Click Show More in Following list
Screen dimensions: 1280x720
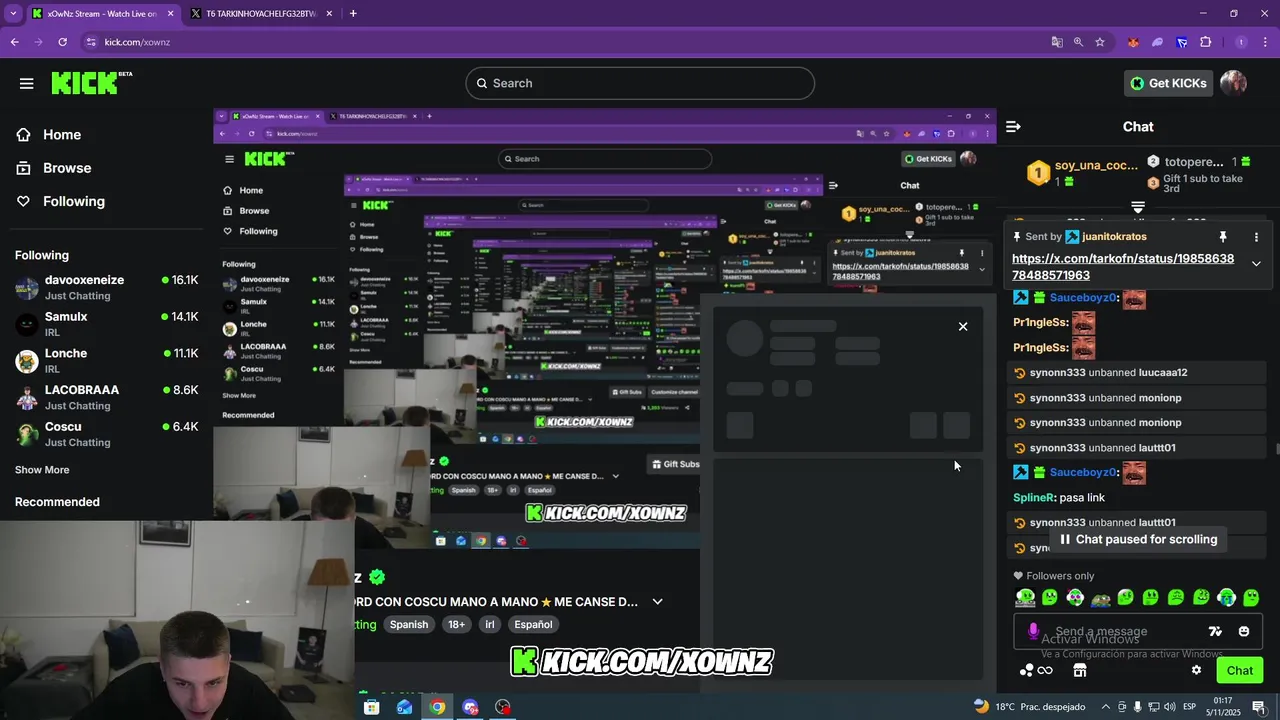click(x=42, y=470)
